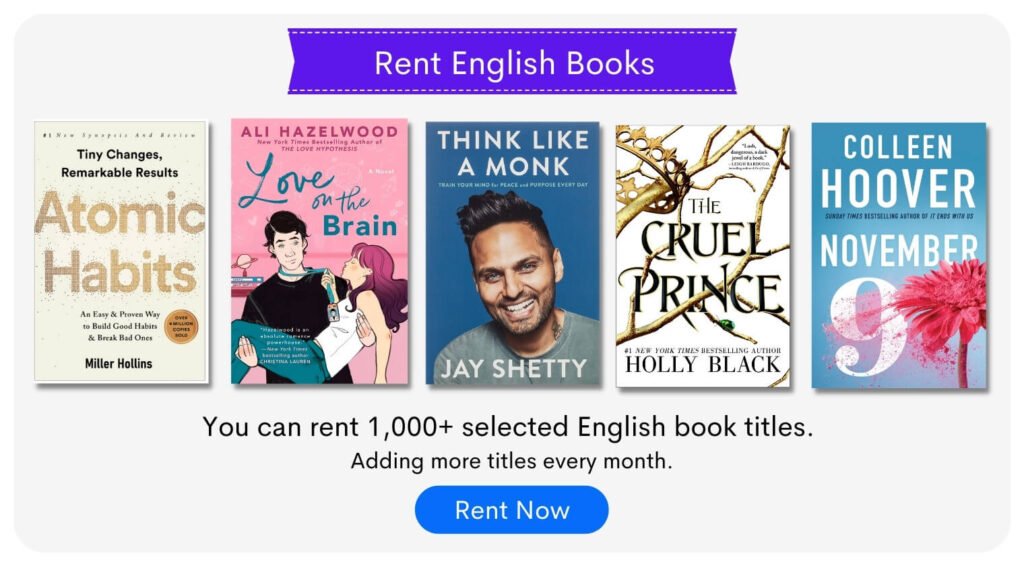Click the blue Rent Now button

[x=511, y=510]
